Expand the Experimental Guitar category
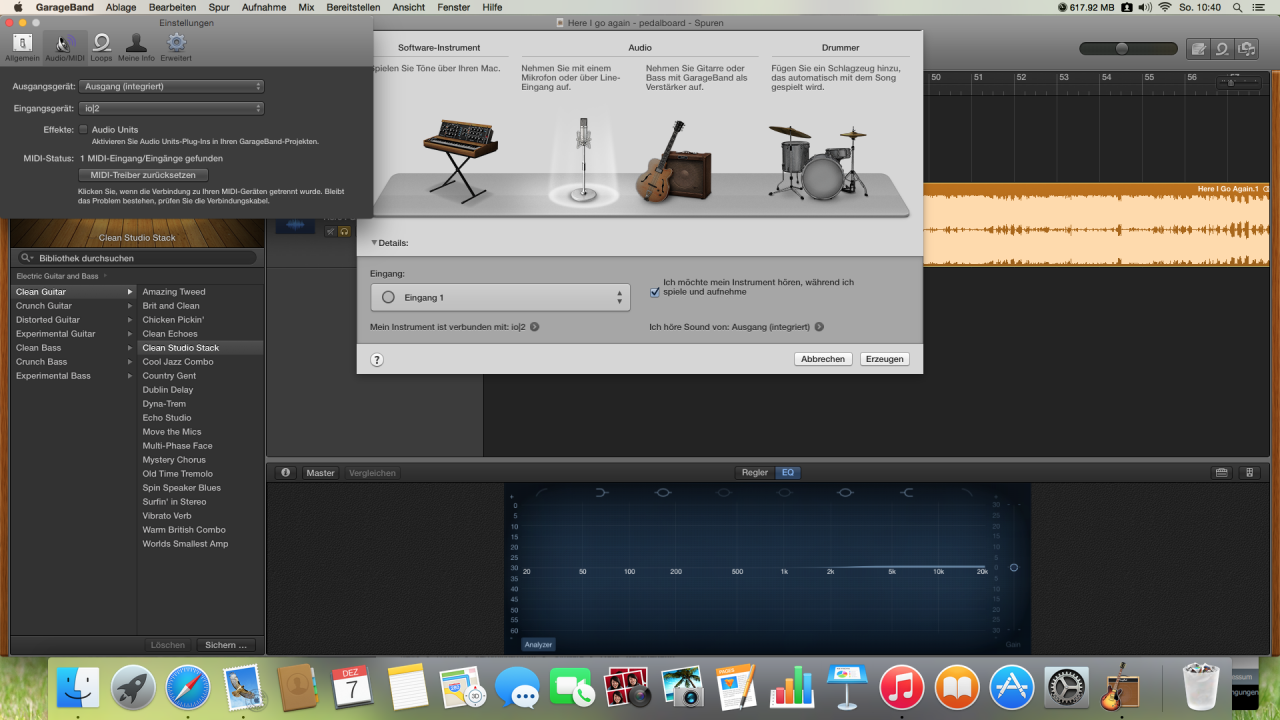 (129, 334)
